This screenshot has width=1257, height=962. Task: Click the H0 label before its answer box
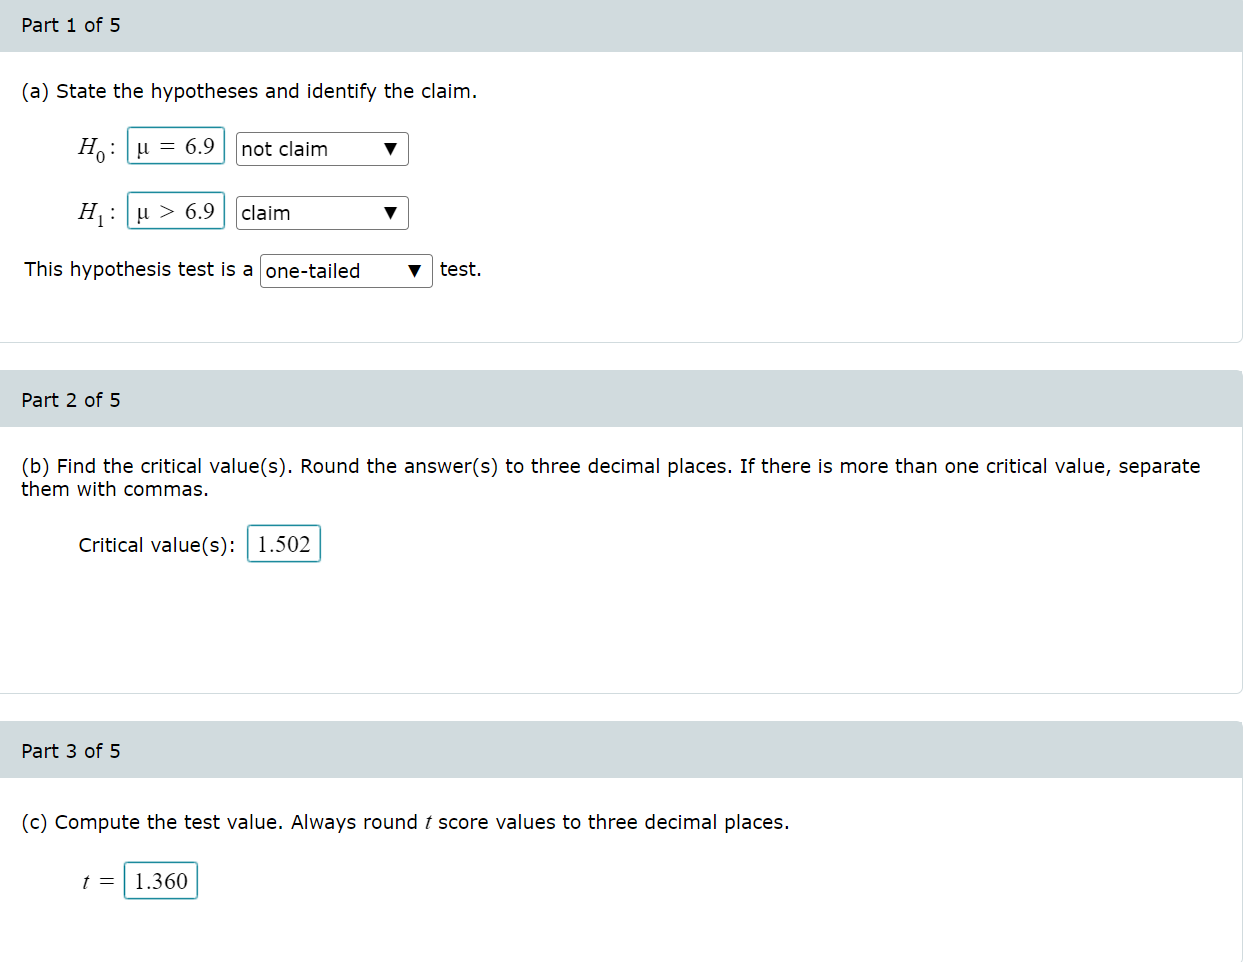[x=93, y=146]
